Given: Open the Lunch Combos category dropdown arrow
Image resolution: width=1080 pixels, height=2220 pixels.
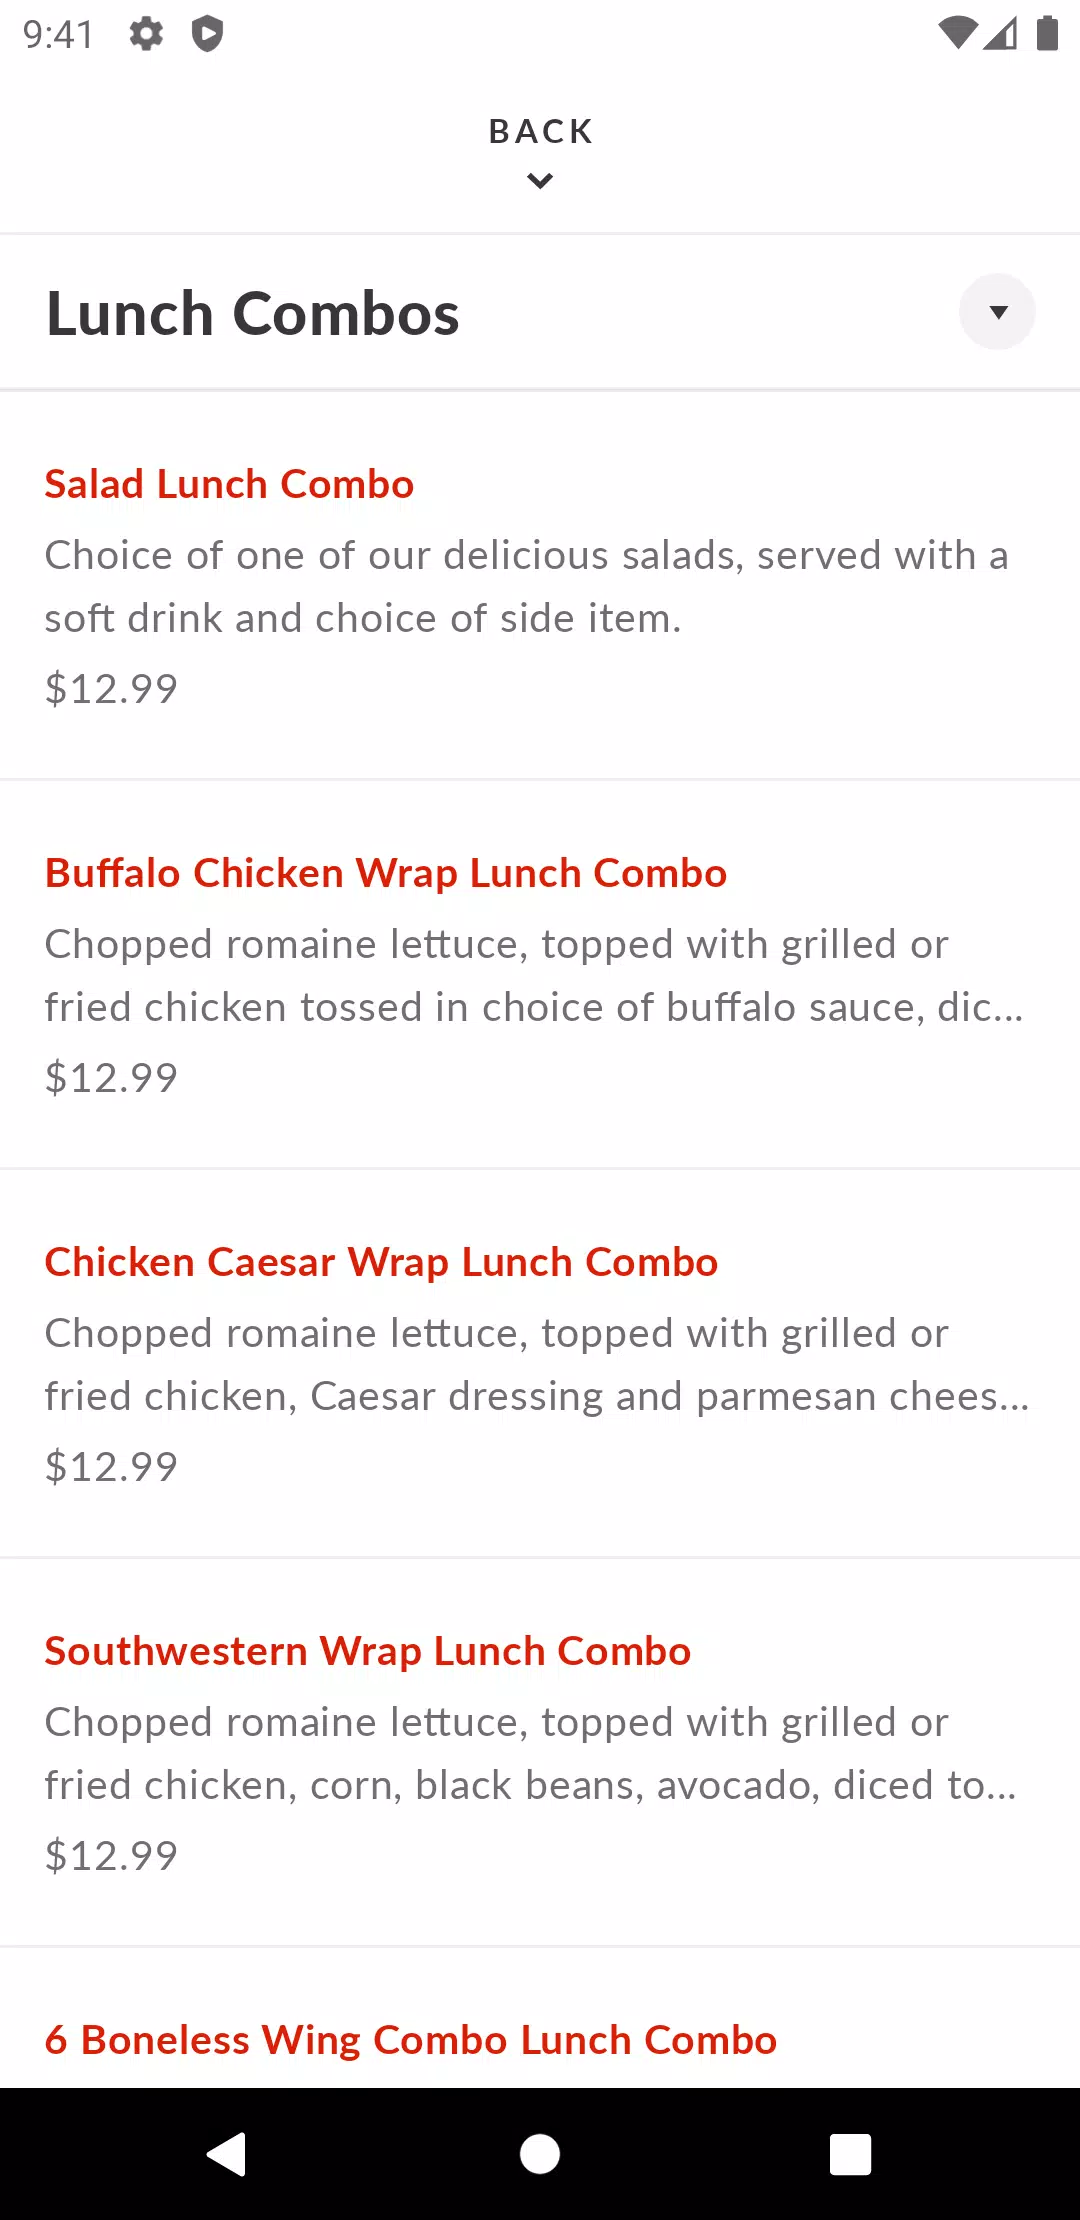Looking at the screenshot, I should 997,312.
